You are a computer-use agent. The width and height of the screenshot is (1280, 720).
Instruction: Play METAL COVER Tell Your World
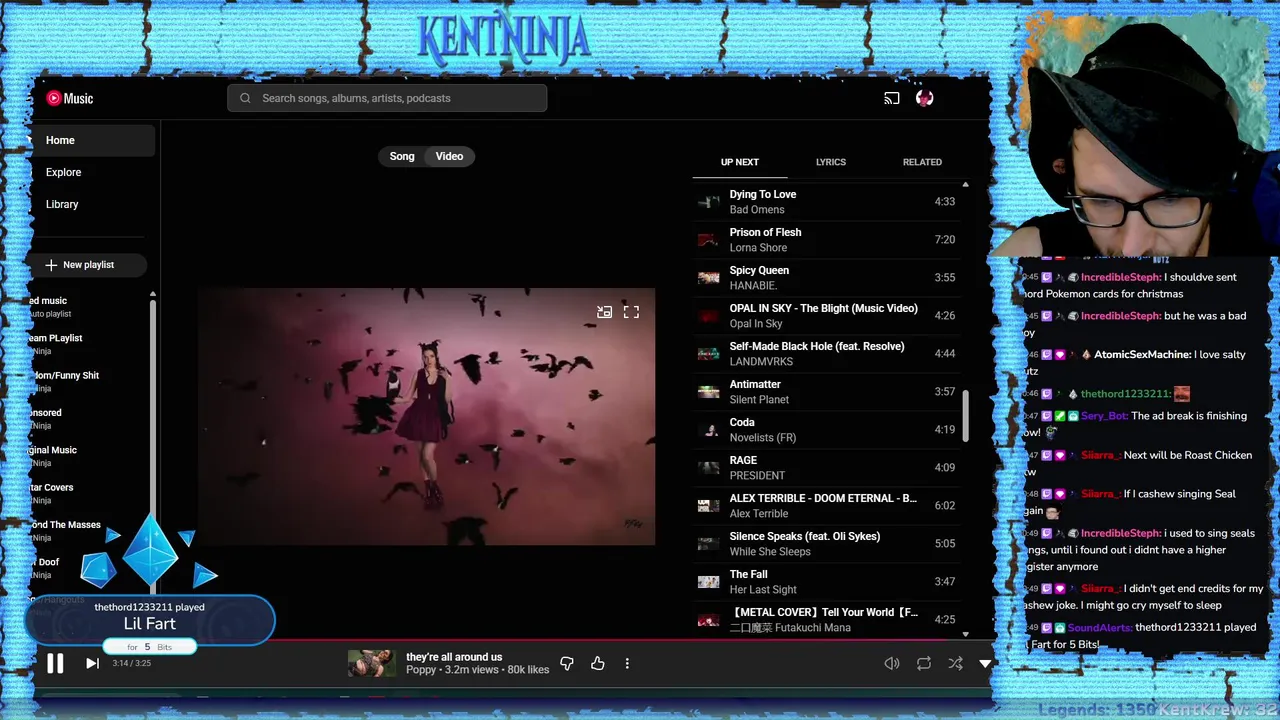(x=826, y=620)
